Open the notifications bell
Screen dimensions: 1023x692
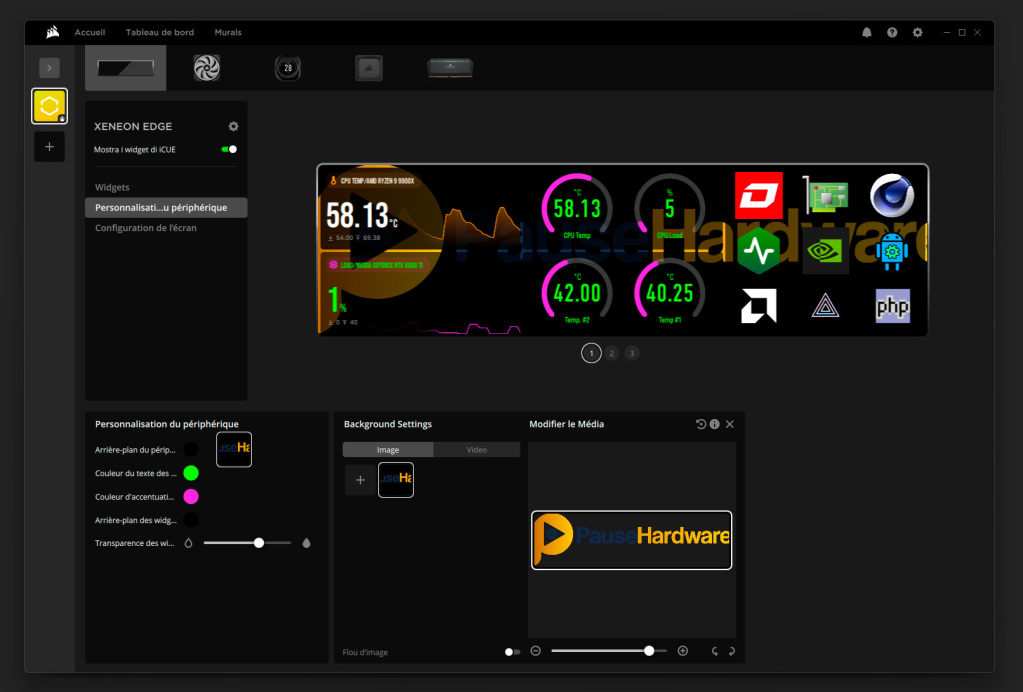(x=866, y=33)
